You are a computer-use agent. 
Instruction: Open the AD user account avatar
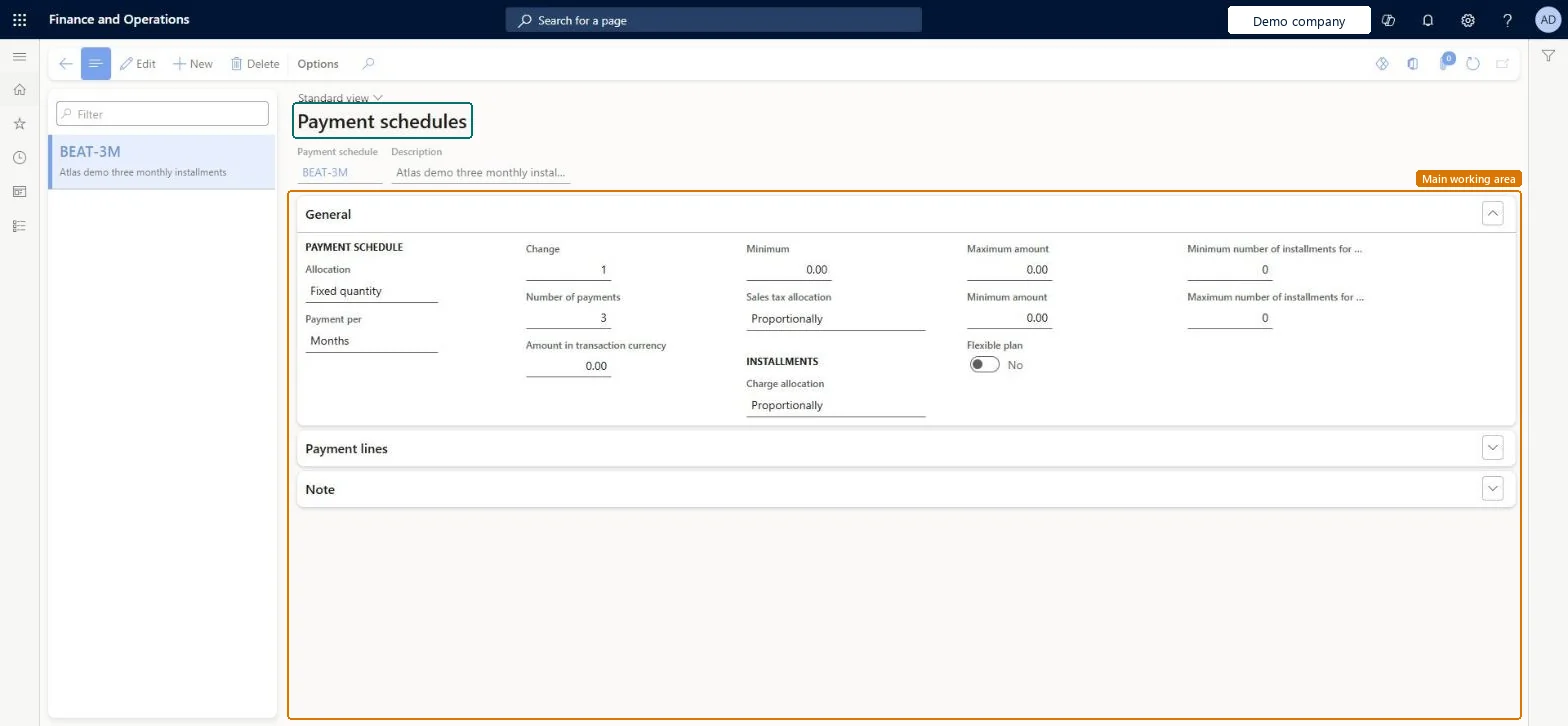click(1547, 20)
